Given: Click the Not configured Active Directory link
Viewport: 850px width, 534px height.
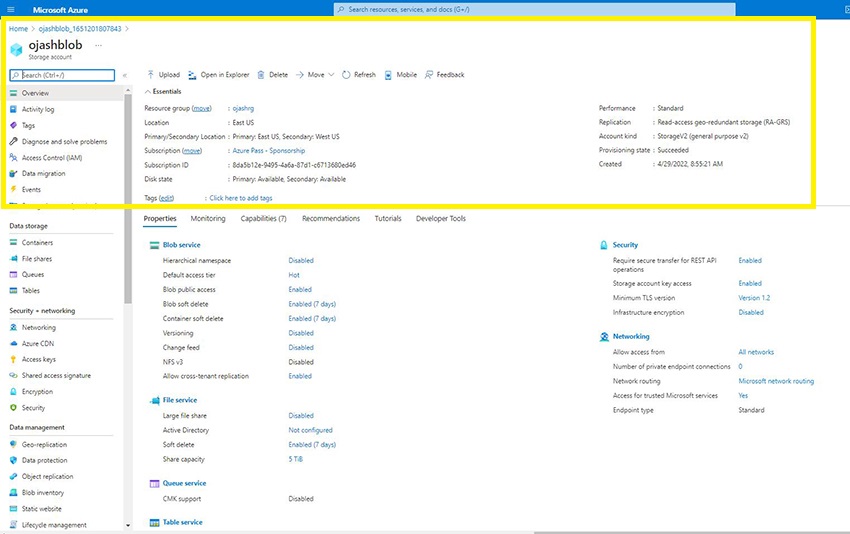Looking at the screenshot, I should coord(311,430).
